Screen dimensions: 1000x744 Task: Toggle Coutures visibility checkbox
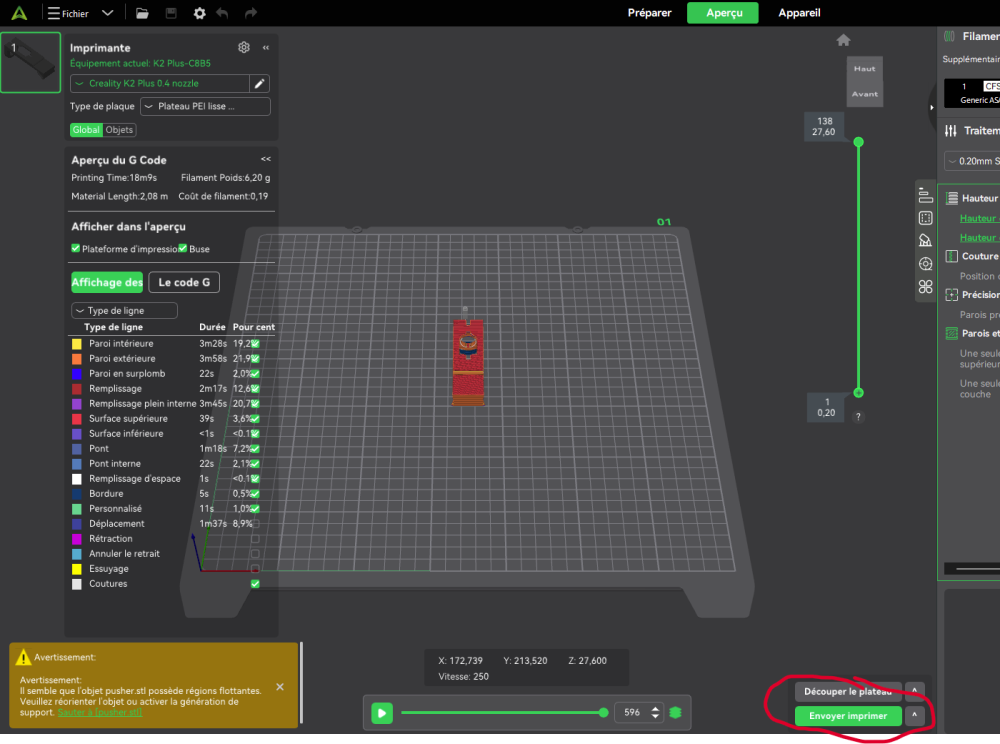(255, 584)
